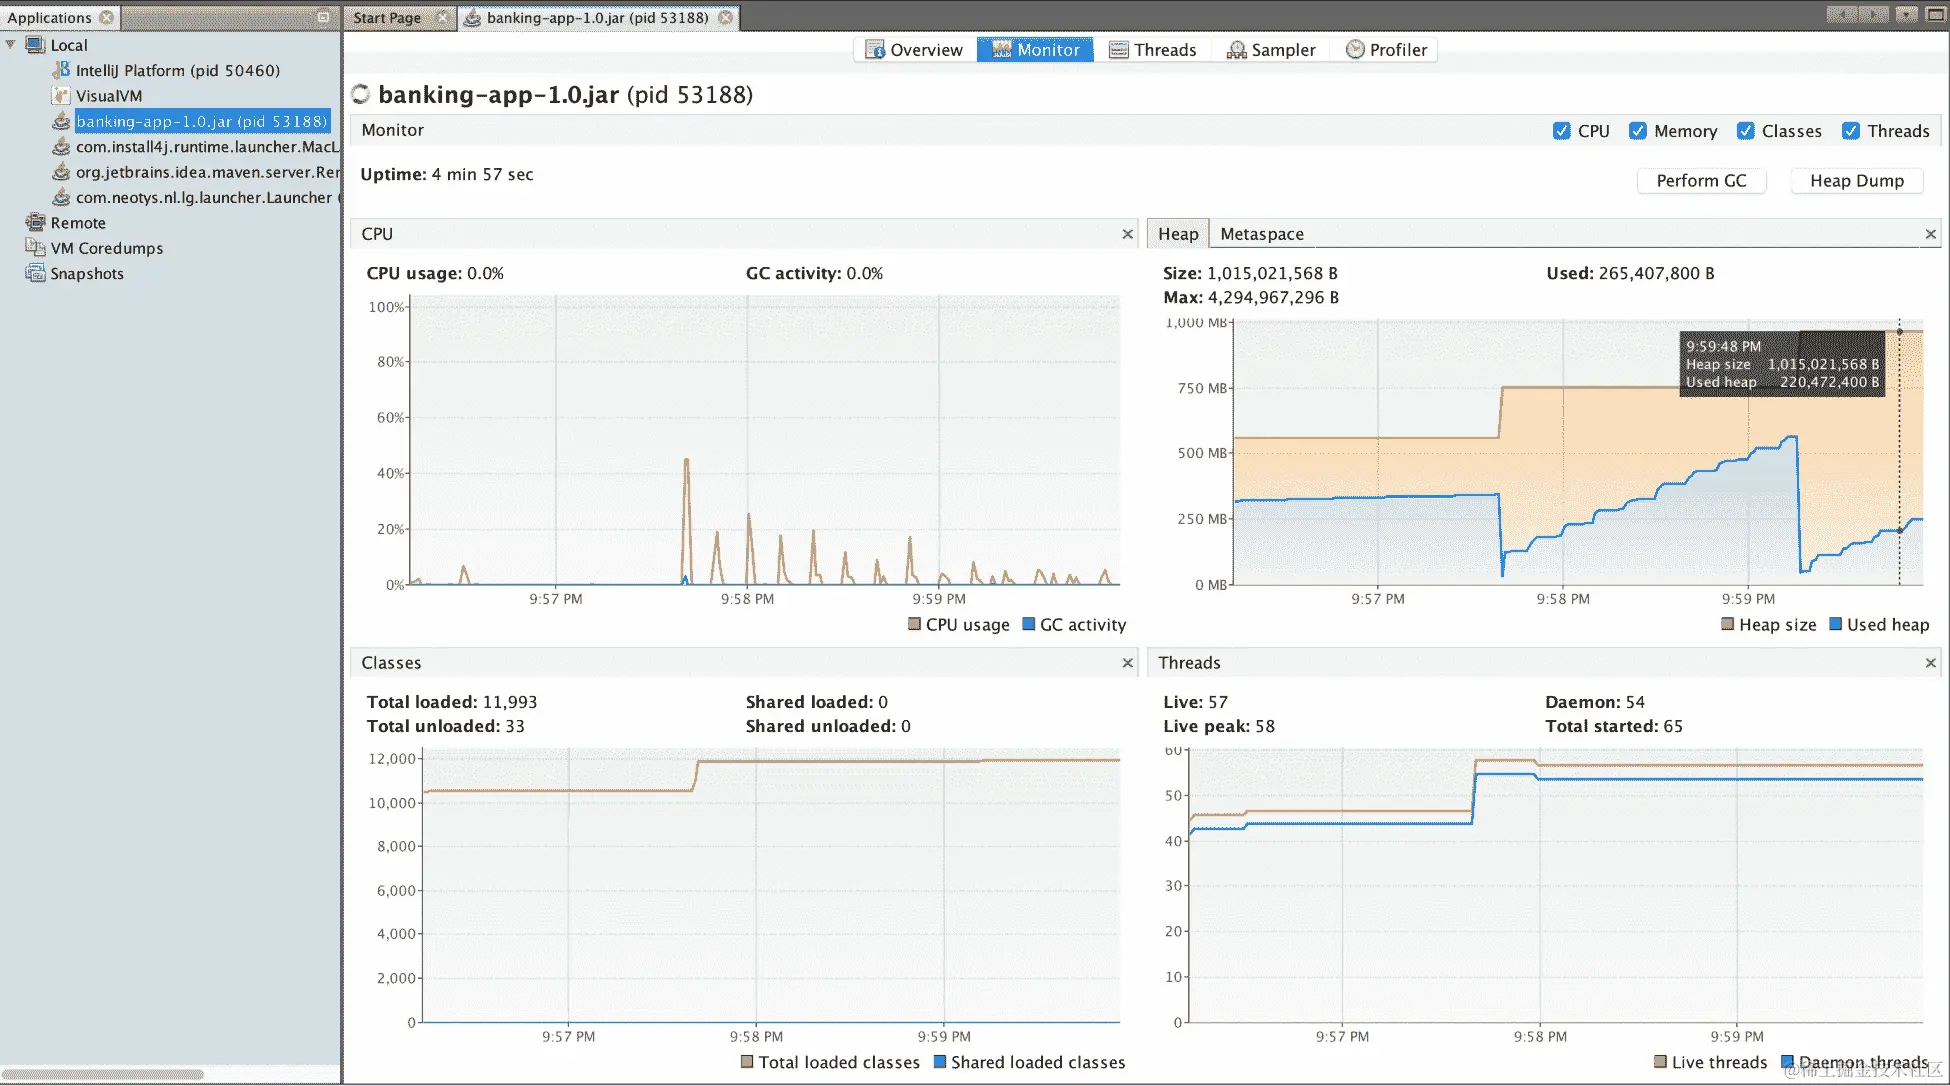The image size is (1950, 1086).
Task: Click the Heap Dump button
Action: (1856, 181)
